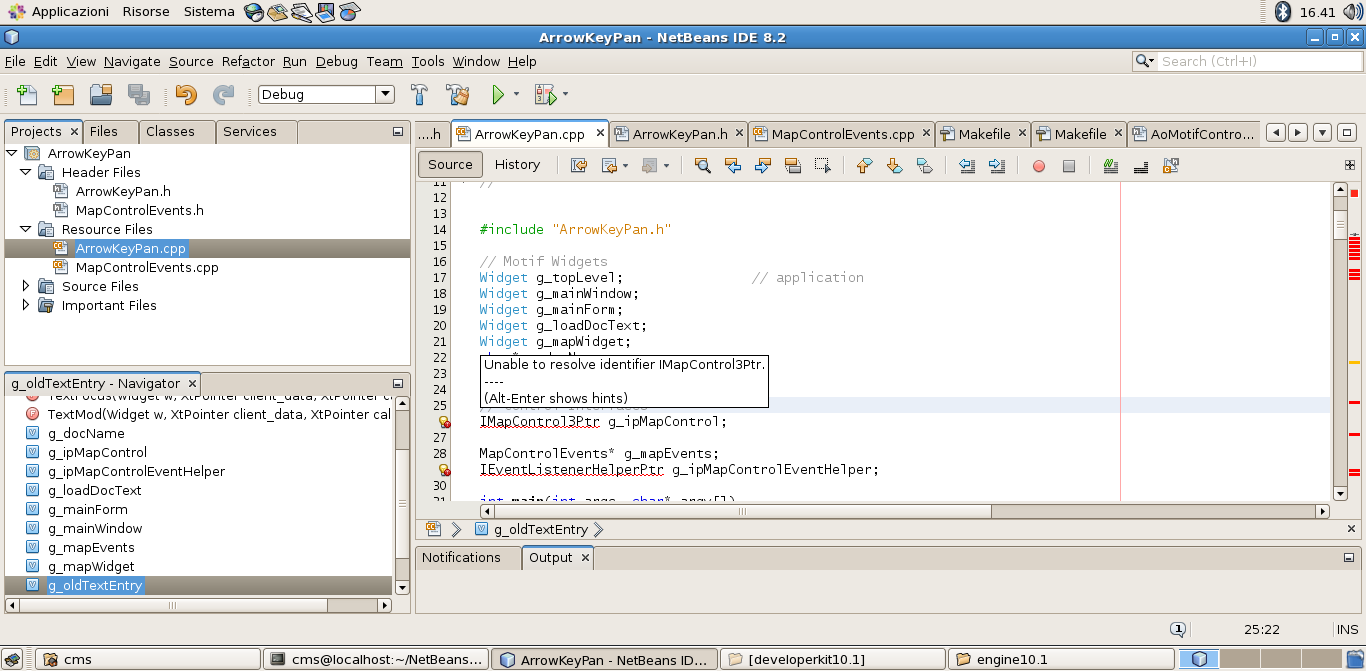The image size is (1366, 671).
Task: Click the Uncomment icon in editor toolbar
Action: tap(1141, 166)
